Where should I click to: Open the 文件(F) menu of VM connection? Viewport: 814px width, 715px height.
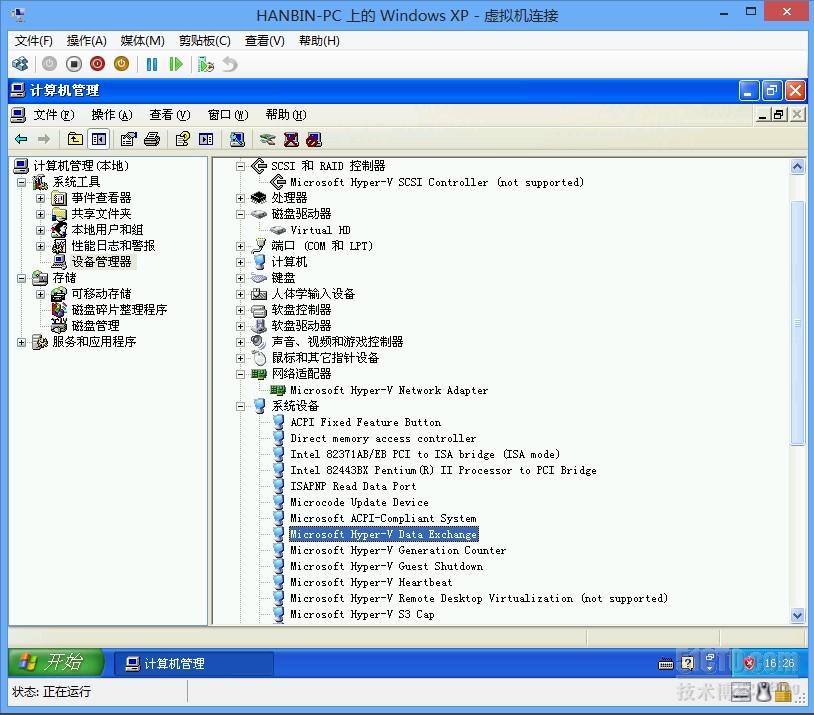point(33,41)
